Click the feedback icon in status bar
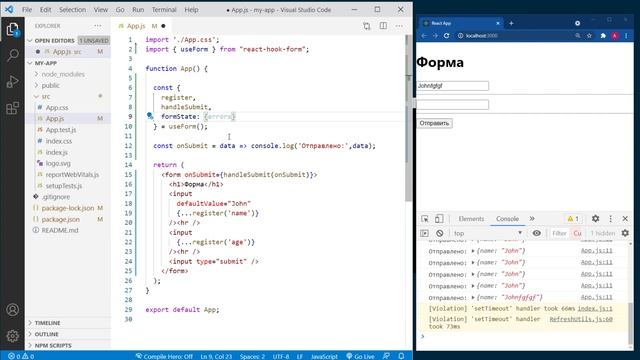This screenshot has width=640, height=360. [x=386, y=356]
